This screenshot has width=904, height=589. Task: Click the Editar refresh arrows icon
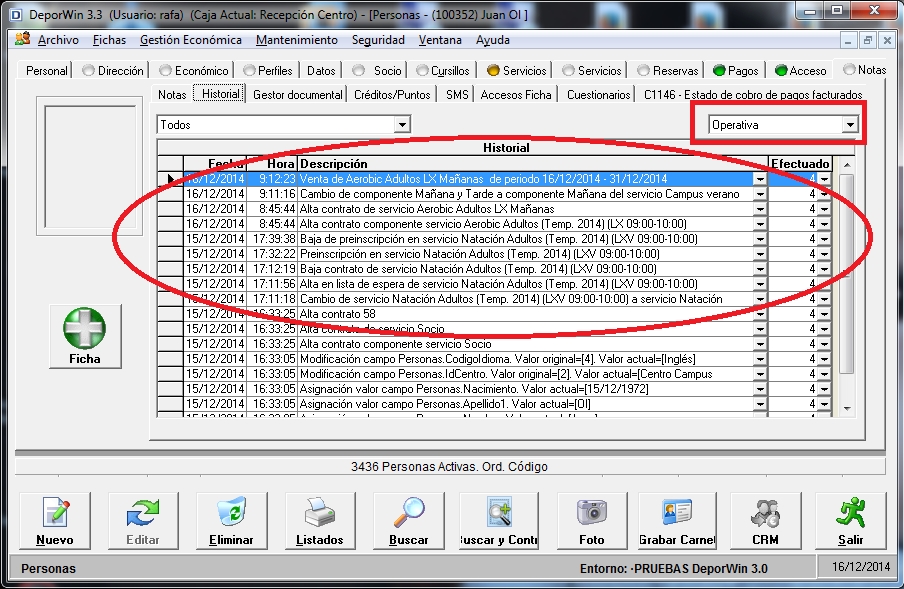coord(143,512)
